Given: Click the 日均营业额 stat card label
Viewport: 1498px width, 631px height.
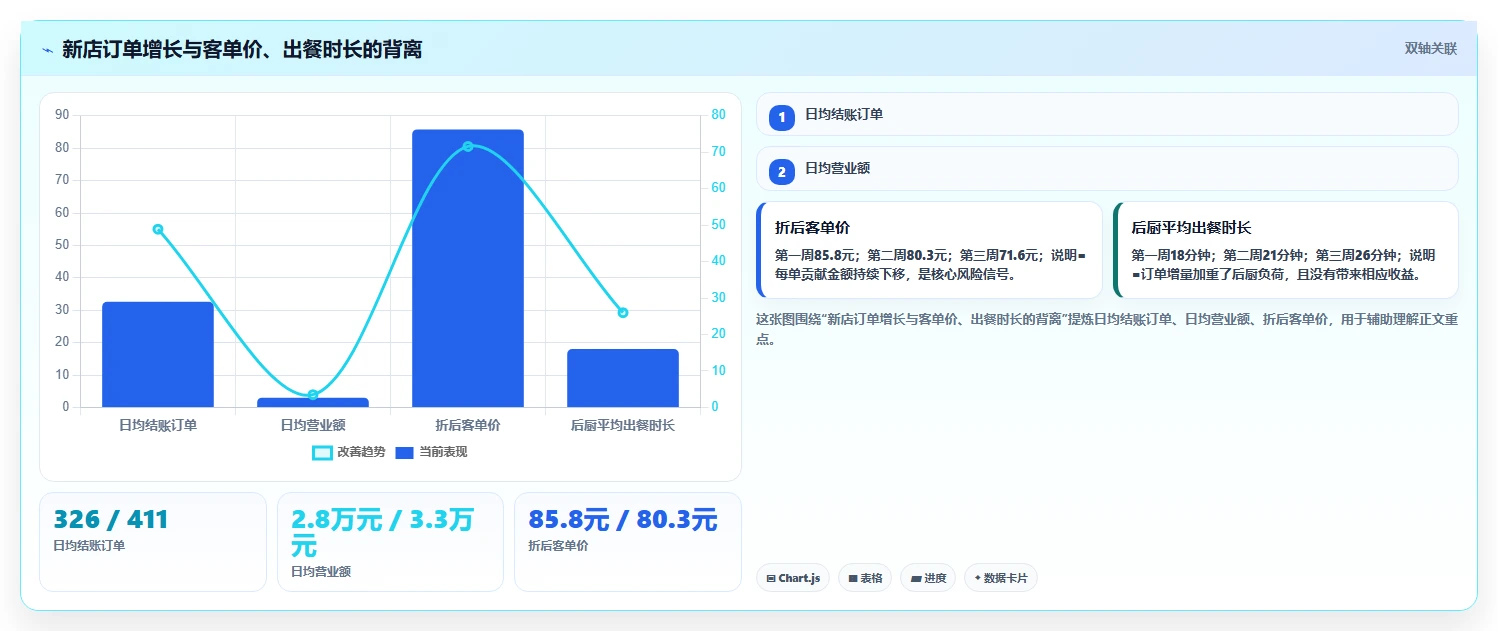Looking at the screenshot, I should click(321, 572).
